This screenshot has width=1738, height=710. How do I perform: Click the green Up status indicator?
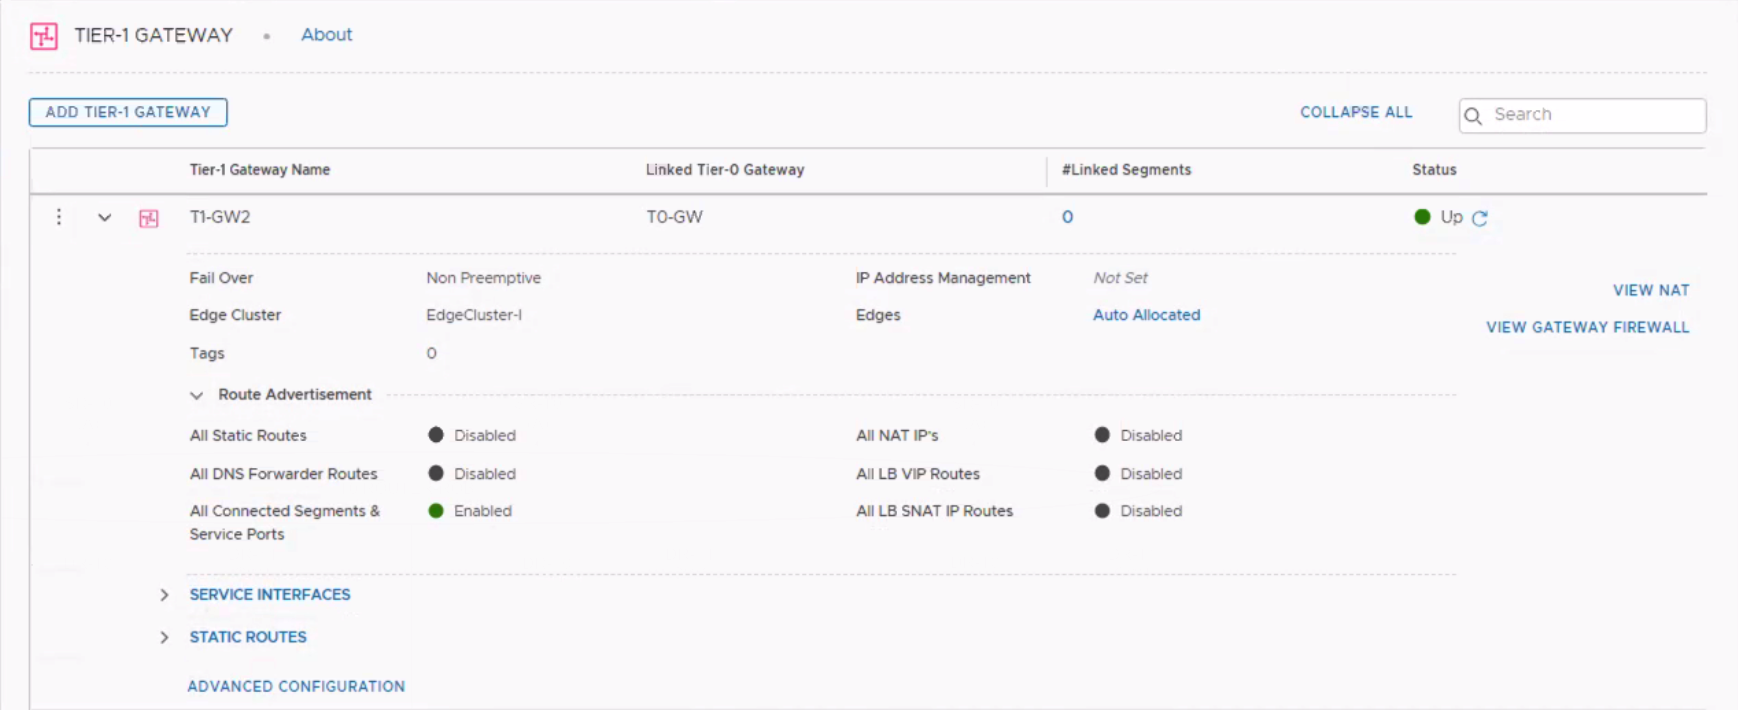(x=1422, y=217)
